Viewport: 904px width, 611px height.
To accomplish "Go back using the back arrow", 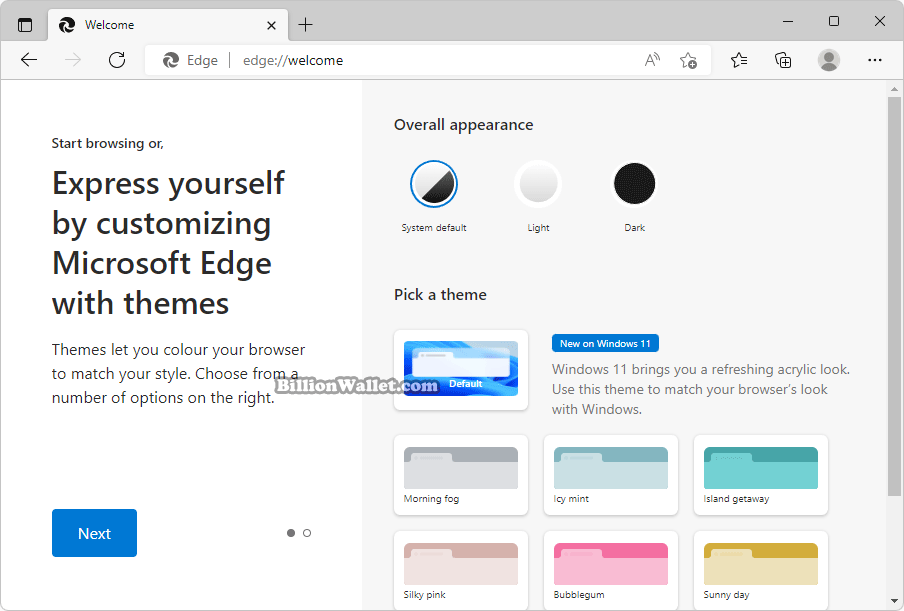I will coord(29,60).
